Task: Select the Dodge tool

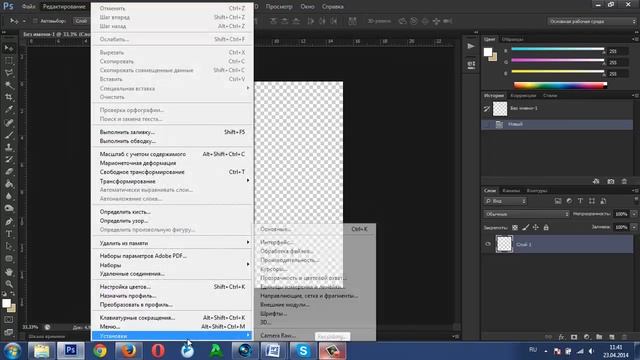Action: point(8,208)
